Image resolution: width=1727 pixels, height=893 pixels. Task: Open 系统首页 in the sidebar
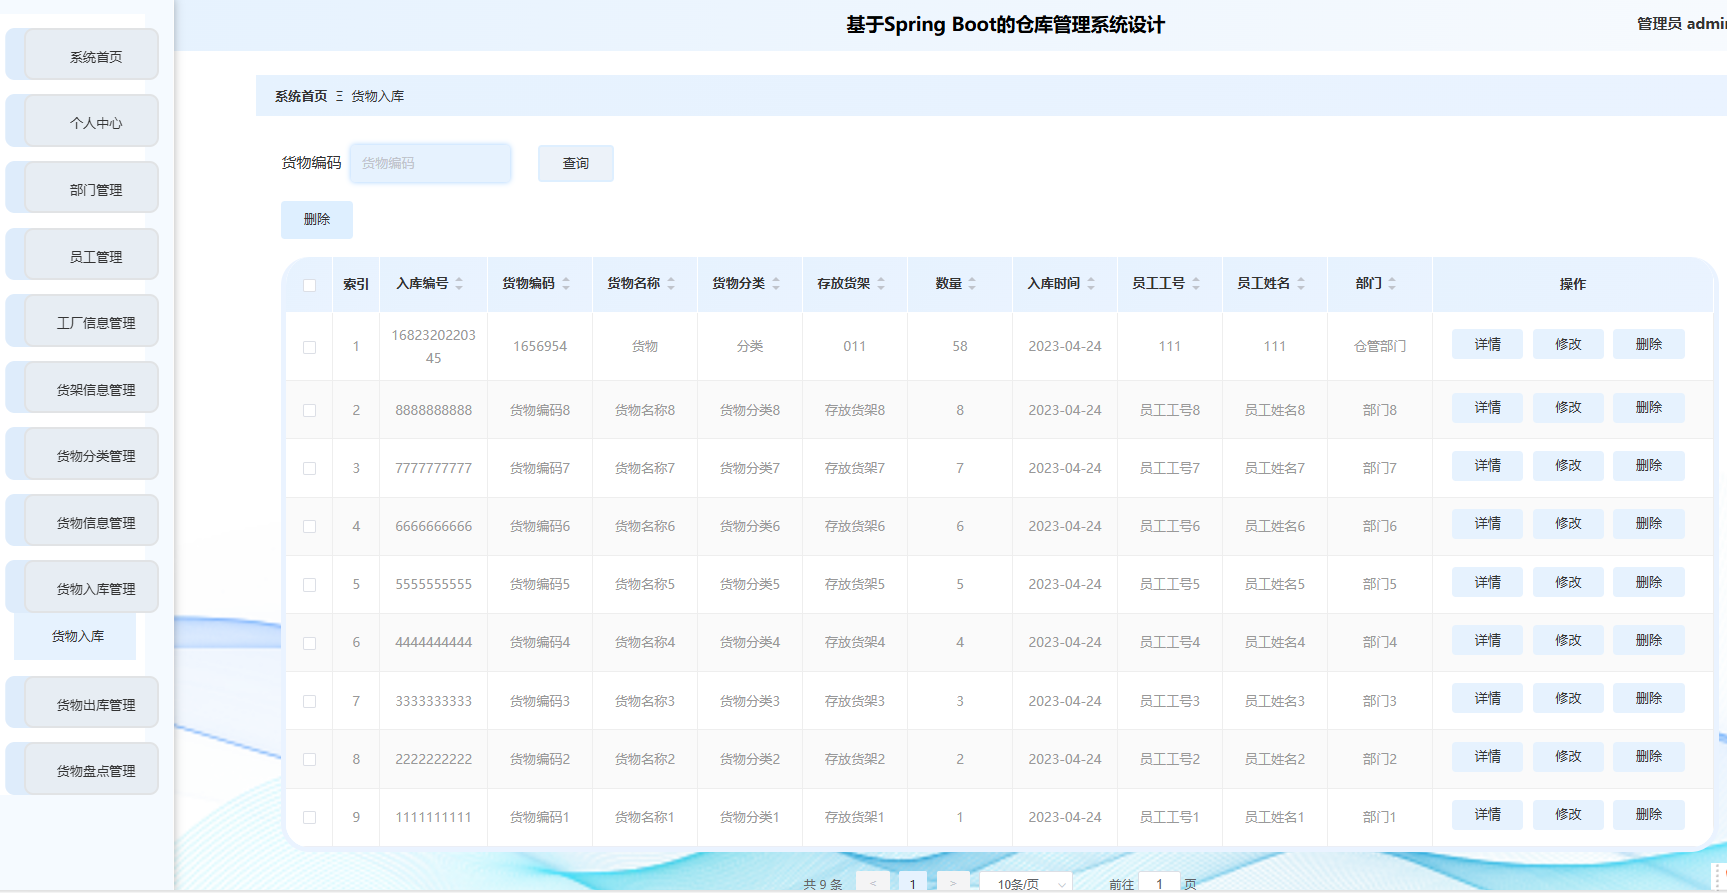click(x=91, y=56)
